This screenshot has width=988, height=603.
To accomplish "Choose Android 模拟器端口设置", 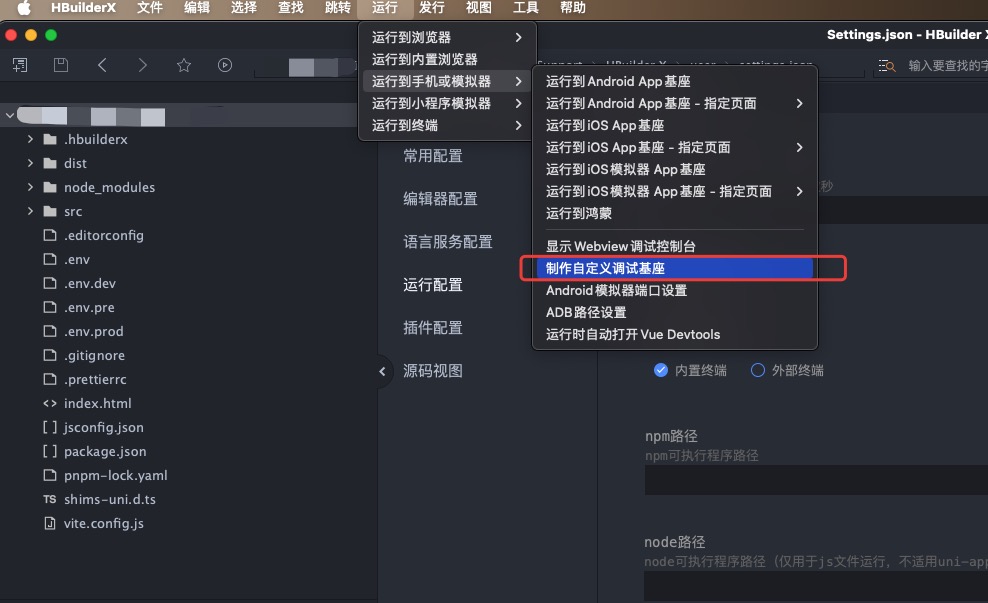I will point(674,290).
